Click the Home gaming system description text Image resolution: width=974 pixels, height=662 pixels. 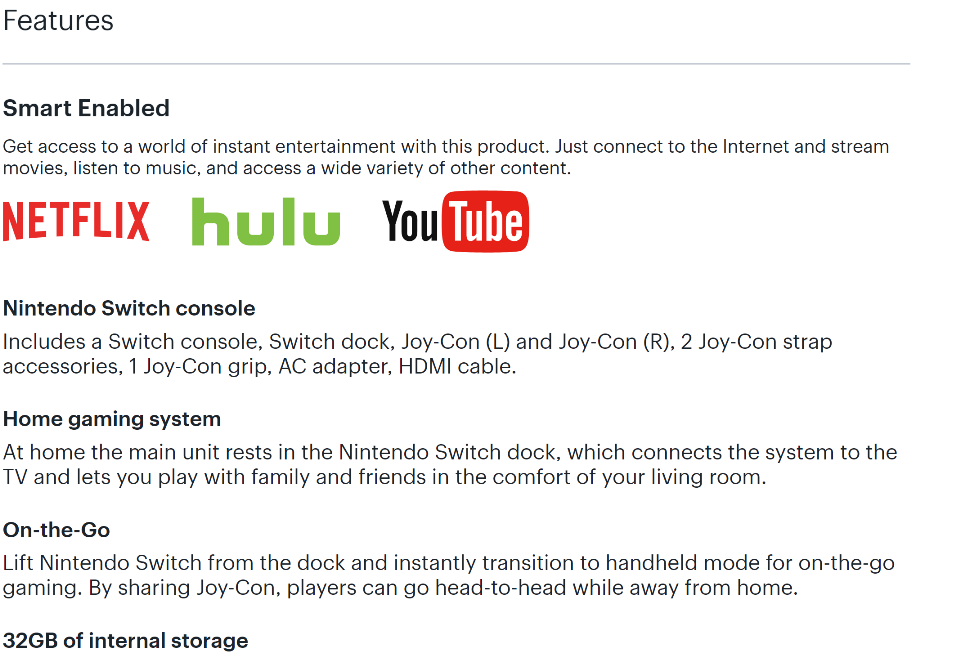[450, 465]
